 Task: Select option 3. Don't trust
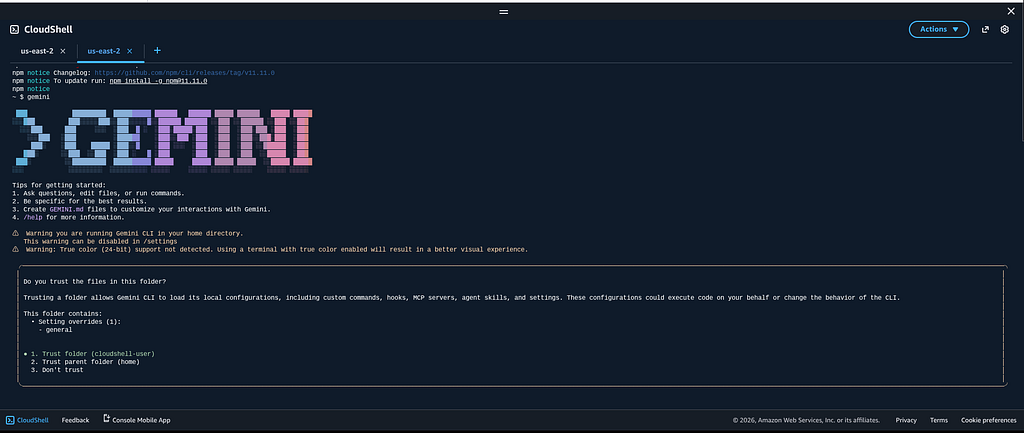pyautogui.click(x=57, y=370)
